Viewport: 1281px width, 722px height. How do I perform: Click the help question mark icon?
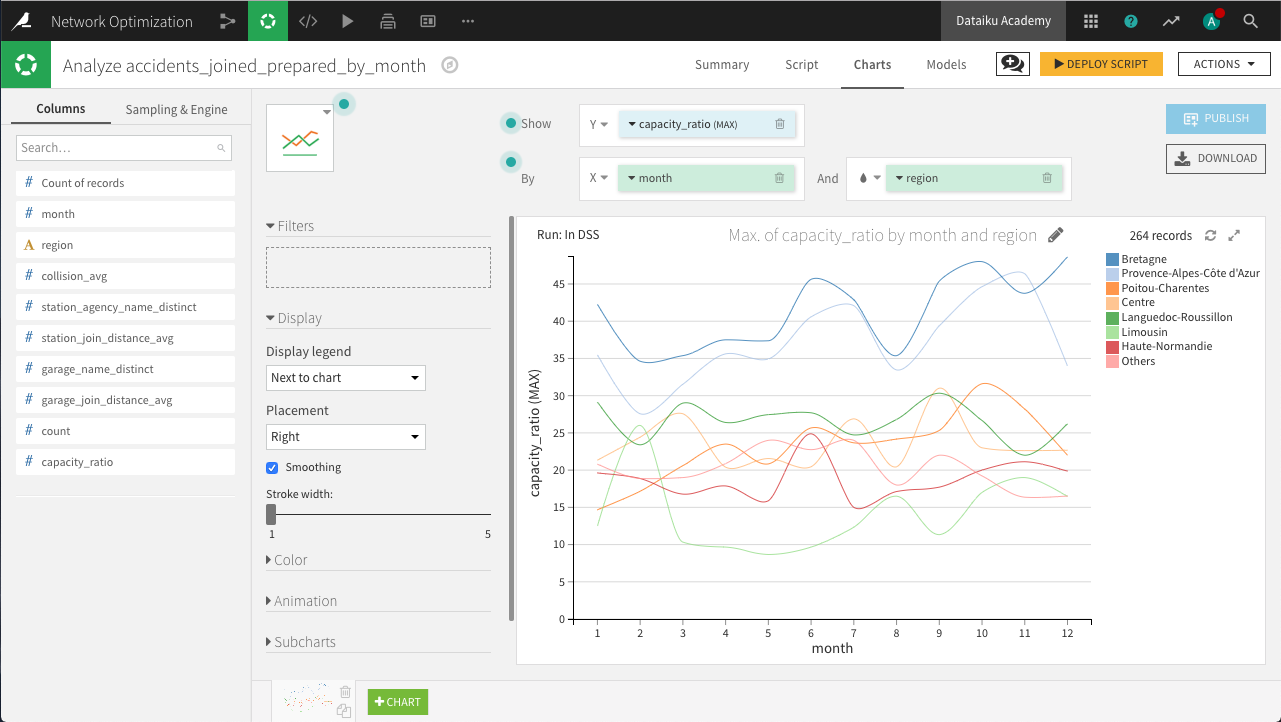pos(1131,21)
